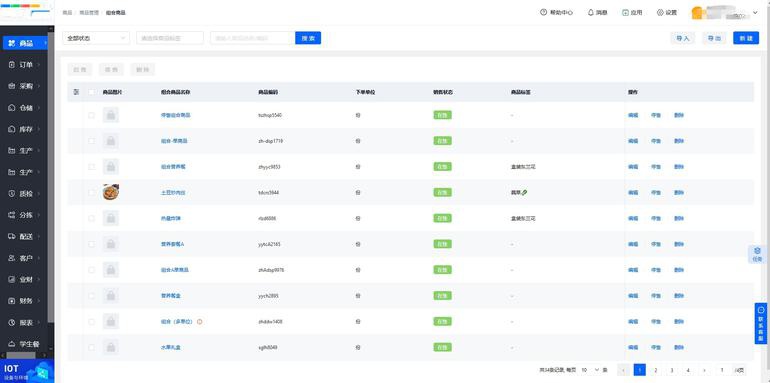Check the checkbox for the 土豆炒肉丝 row
The image size is (770, 383).
92,192
